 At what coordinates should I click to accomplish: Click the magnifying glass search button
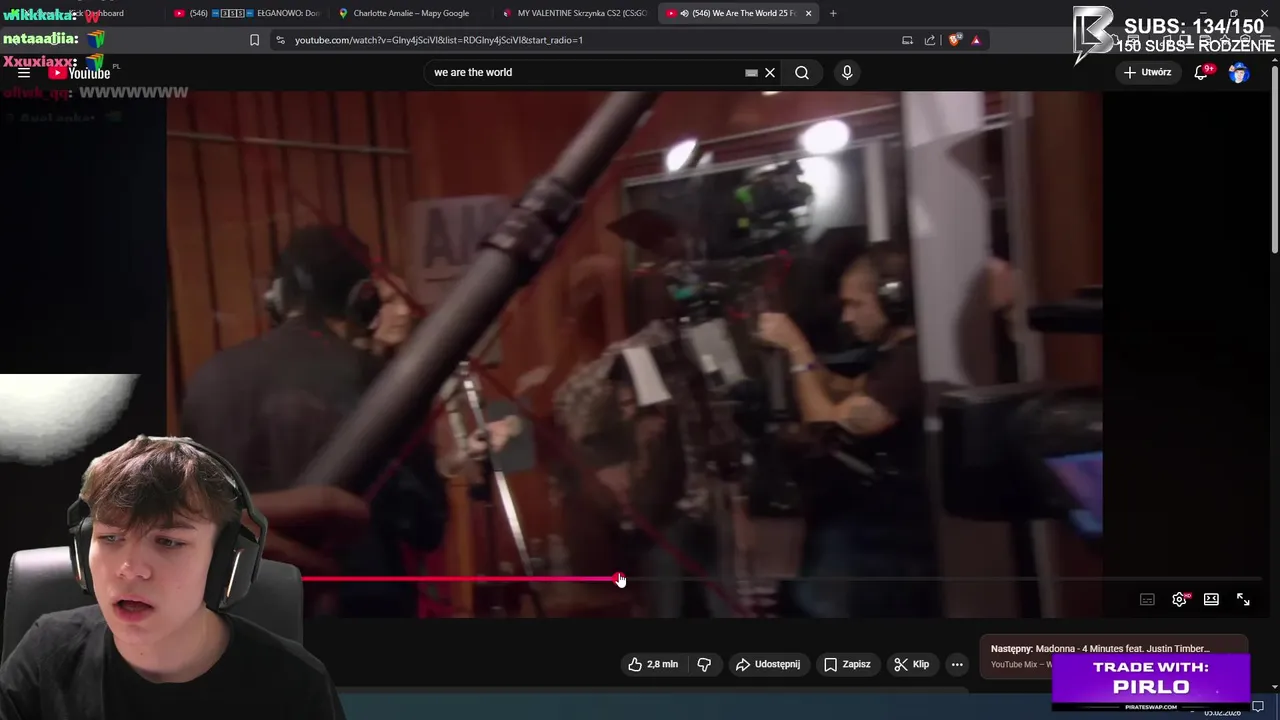(802, 72)
